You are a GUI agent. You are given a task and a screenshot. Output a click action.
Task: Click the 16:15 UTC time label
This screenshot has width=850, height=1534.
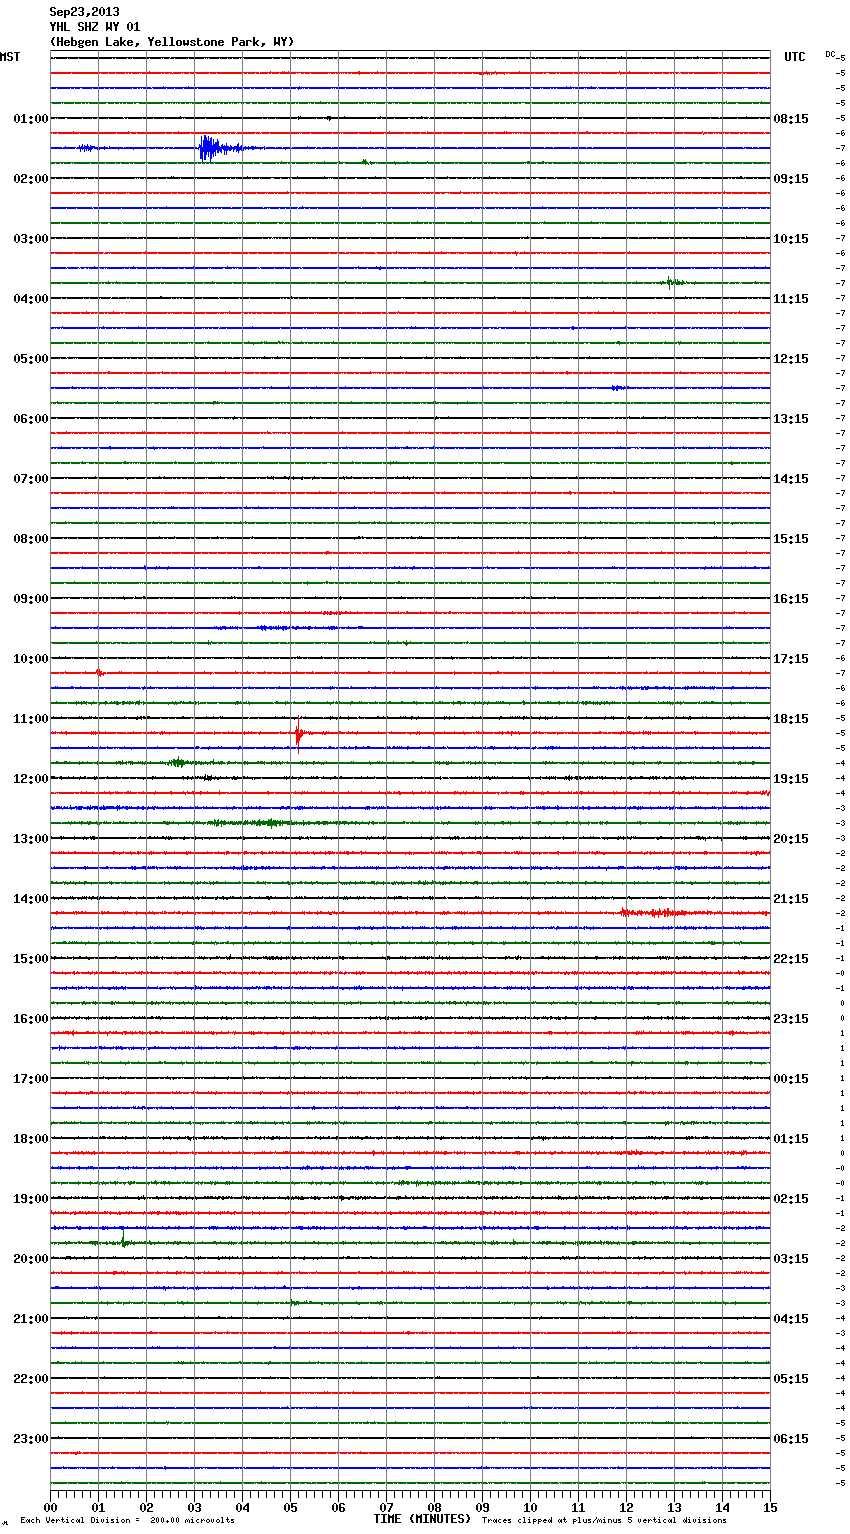point(791,599)
